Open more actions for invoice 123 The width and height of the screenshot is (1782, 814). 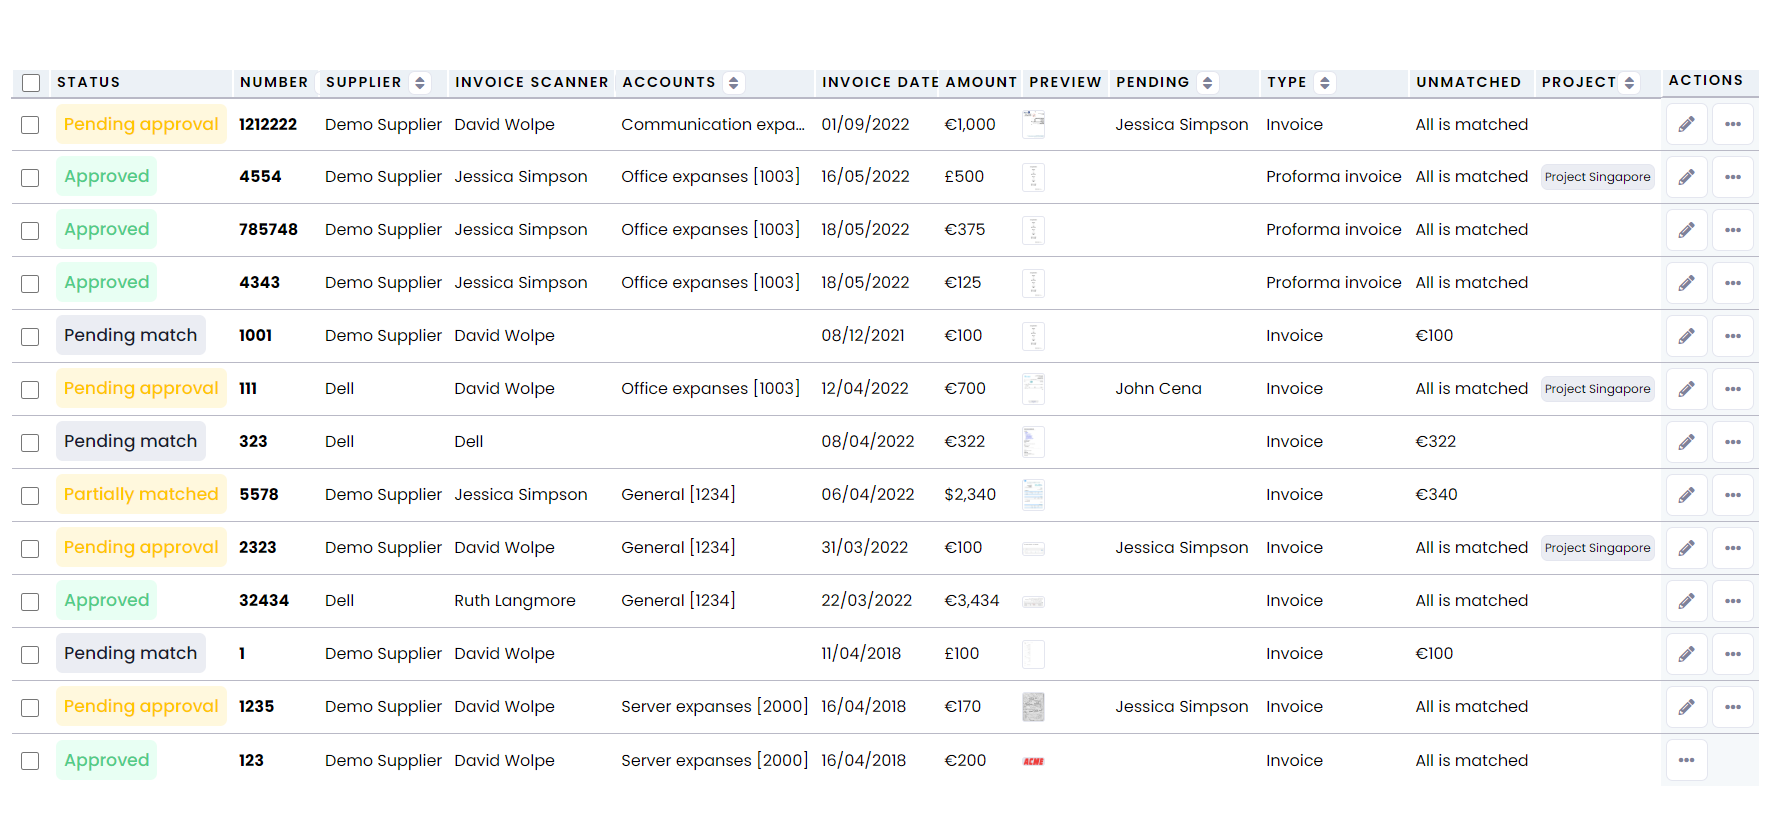[1686, 760]
